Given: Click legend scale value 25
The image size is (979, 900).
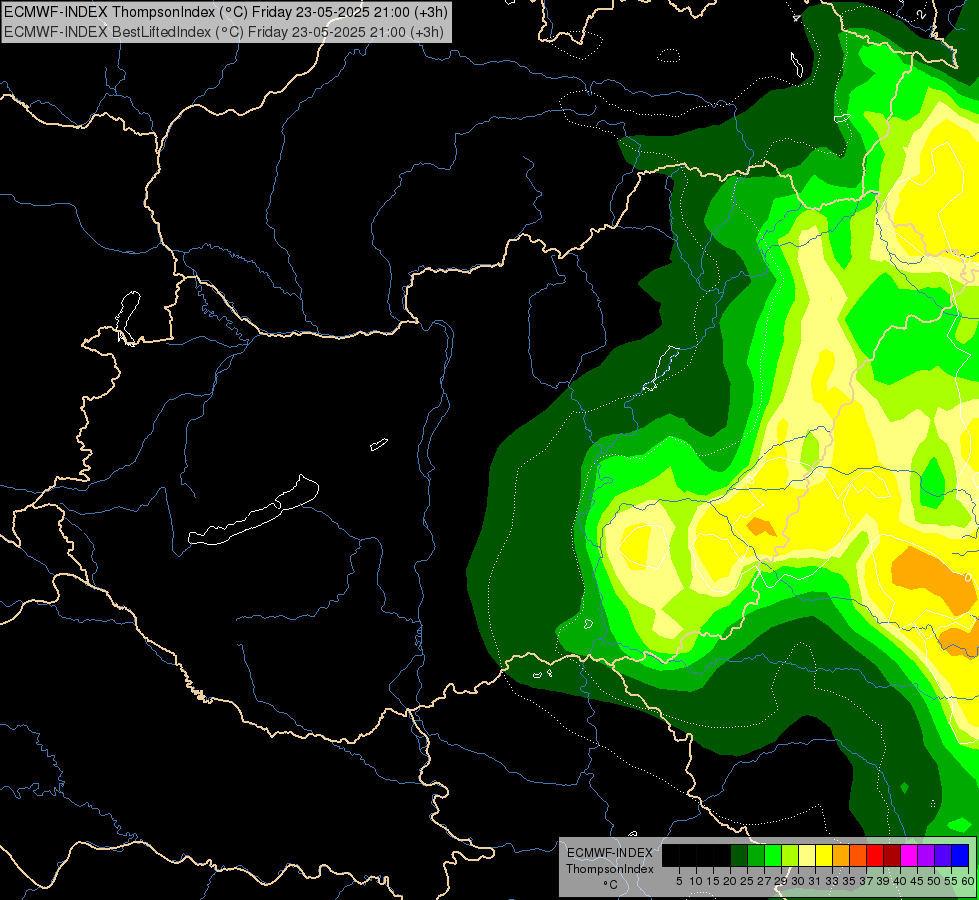Looking at the screenshot, I should coord(747,881).
